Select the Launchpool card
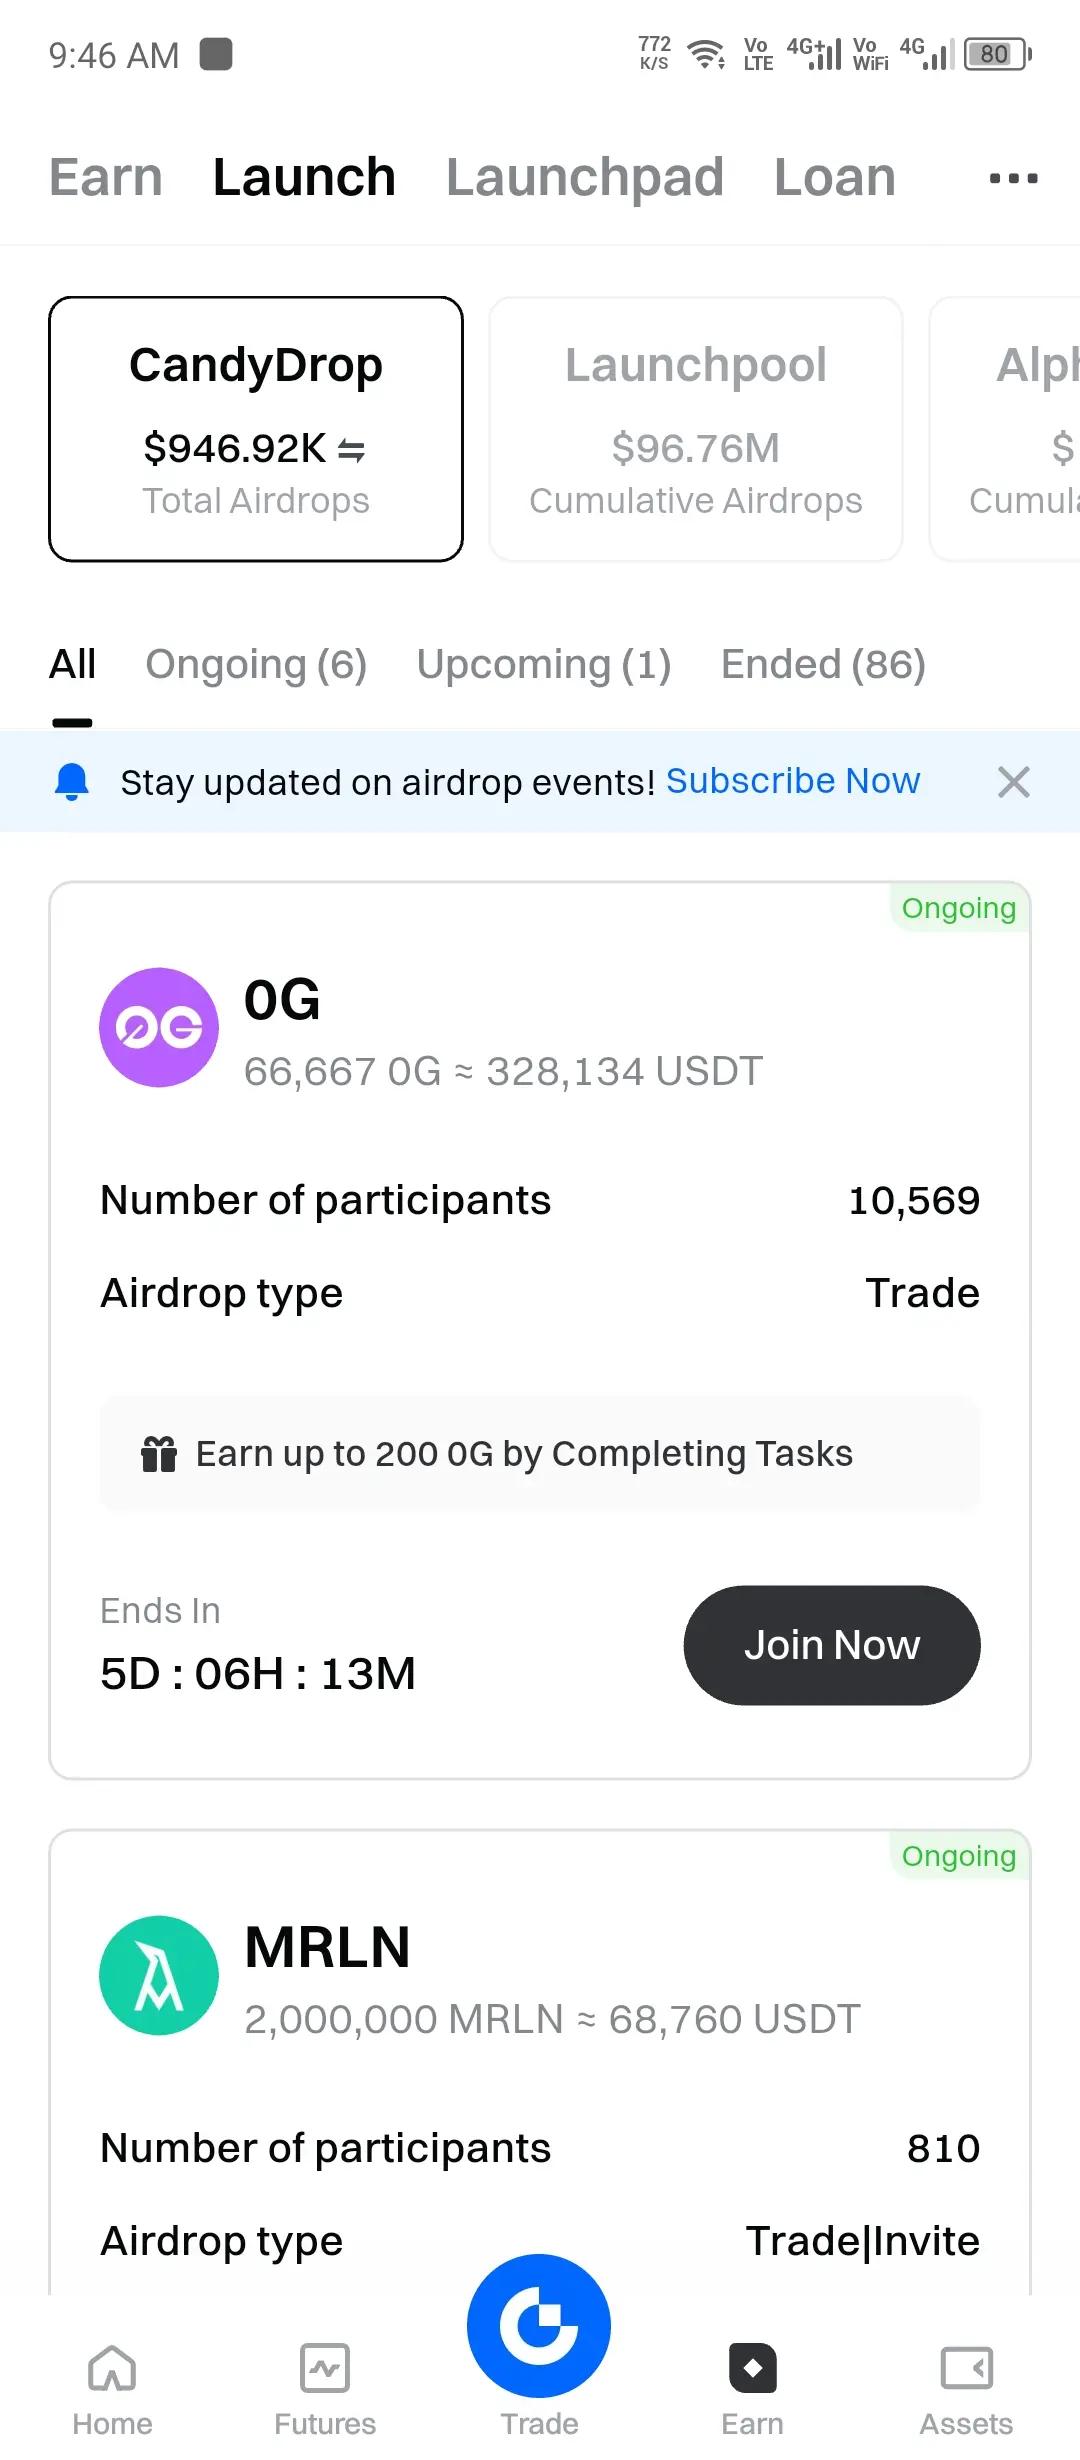 click(x=696, y=429)
